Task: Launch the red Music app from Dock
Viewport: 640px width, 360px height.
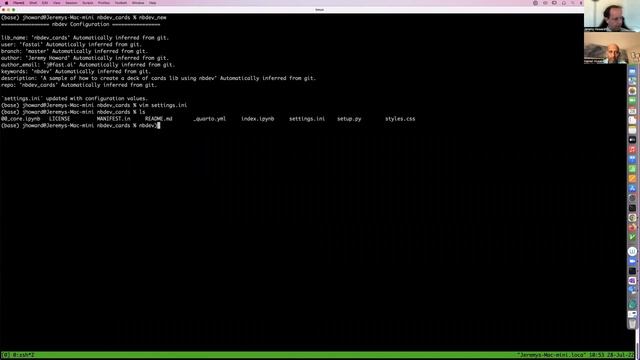Action: 632,149
